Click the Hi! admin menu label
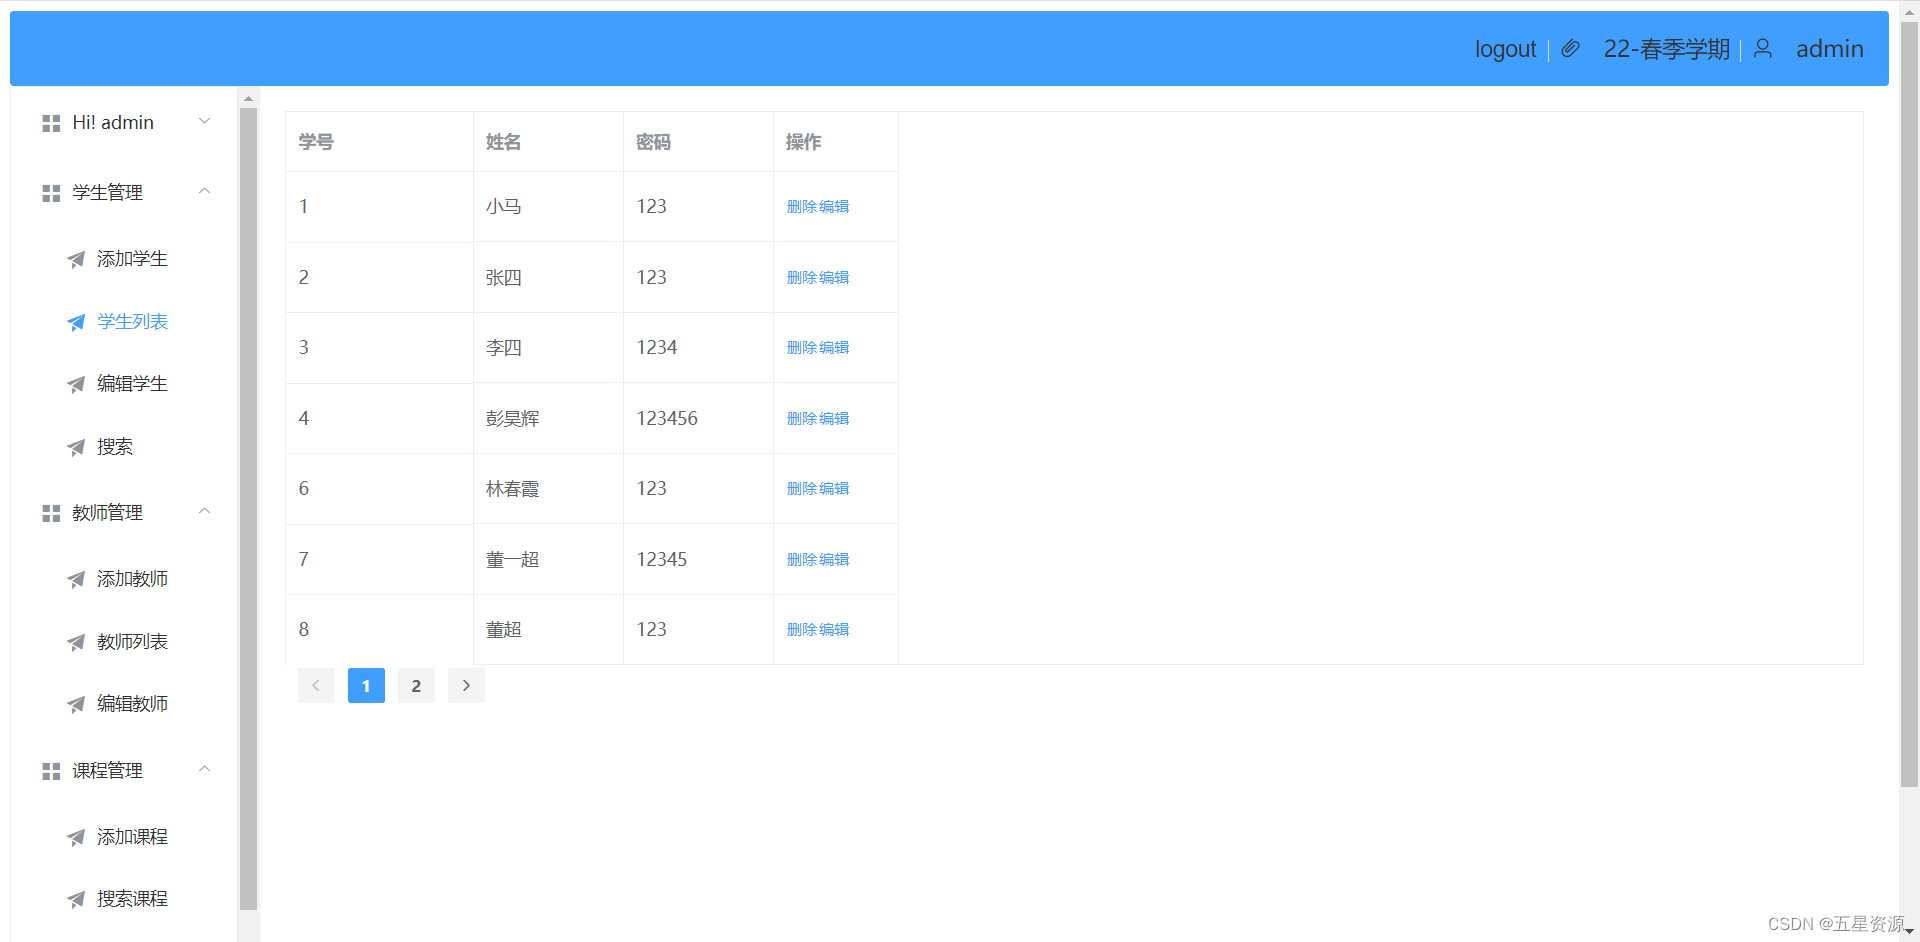The width and height of the screenshot is (1920, 942). coord(113,123)
